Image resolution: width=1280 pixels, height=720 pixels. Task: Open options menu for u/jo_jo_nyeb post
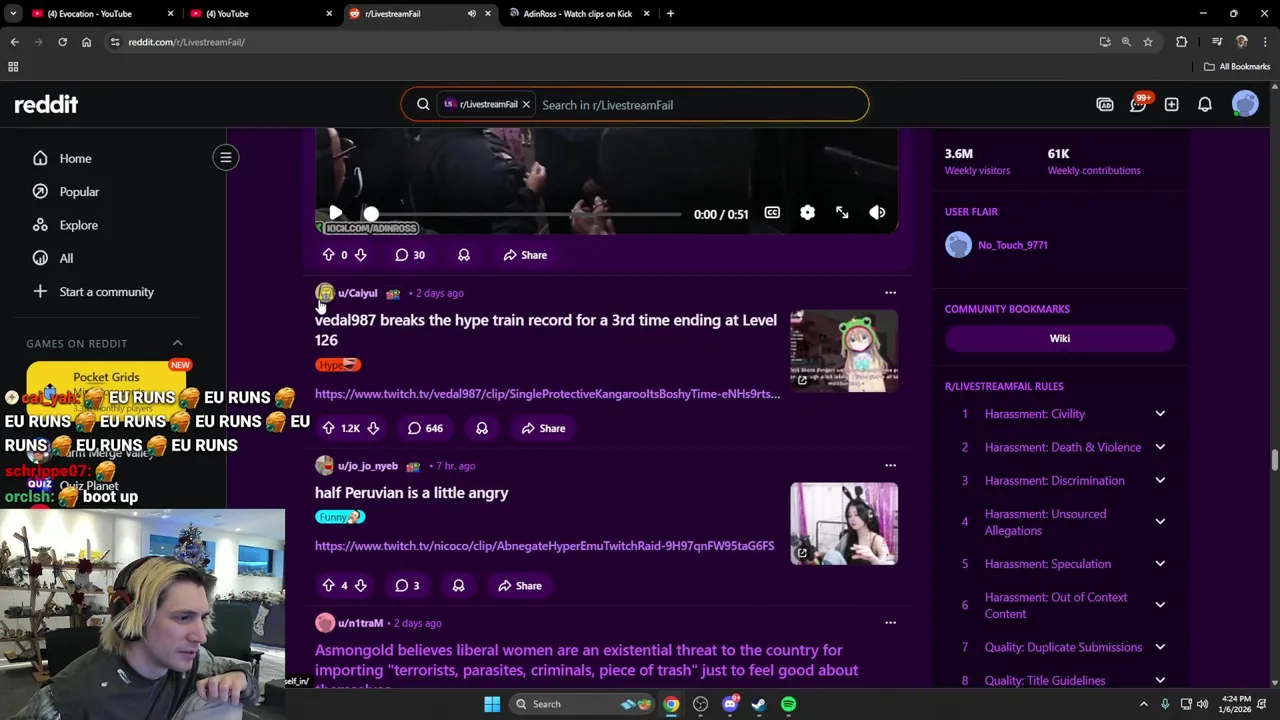click(890, 465)
